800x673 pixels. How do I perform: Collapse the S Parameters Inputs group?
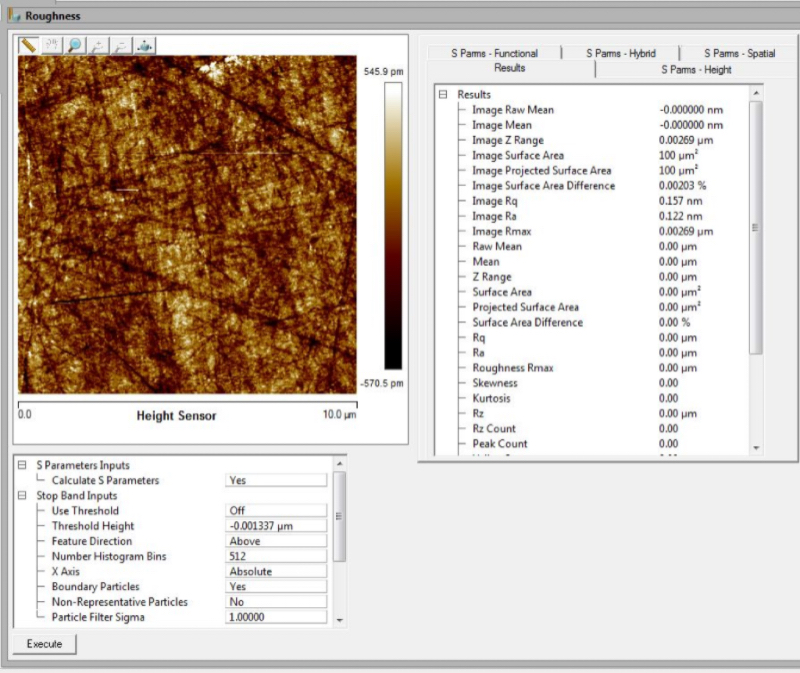tap(23, 466)
